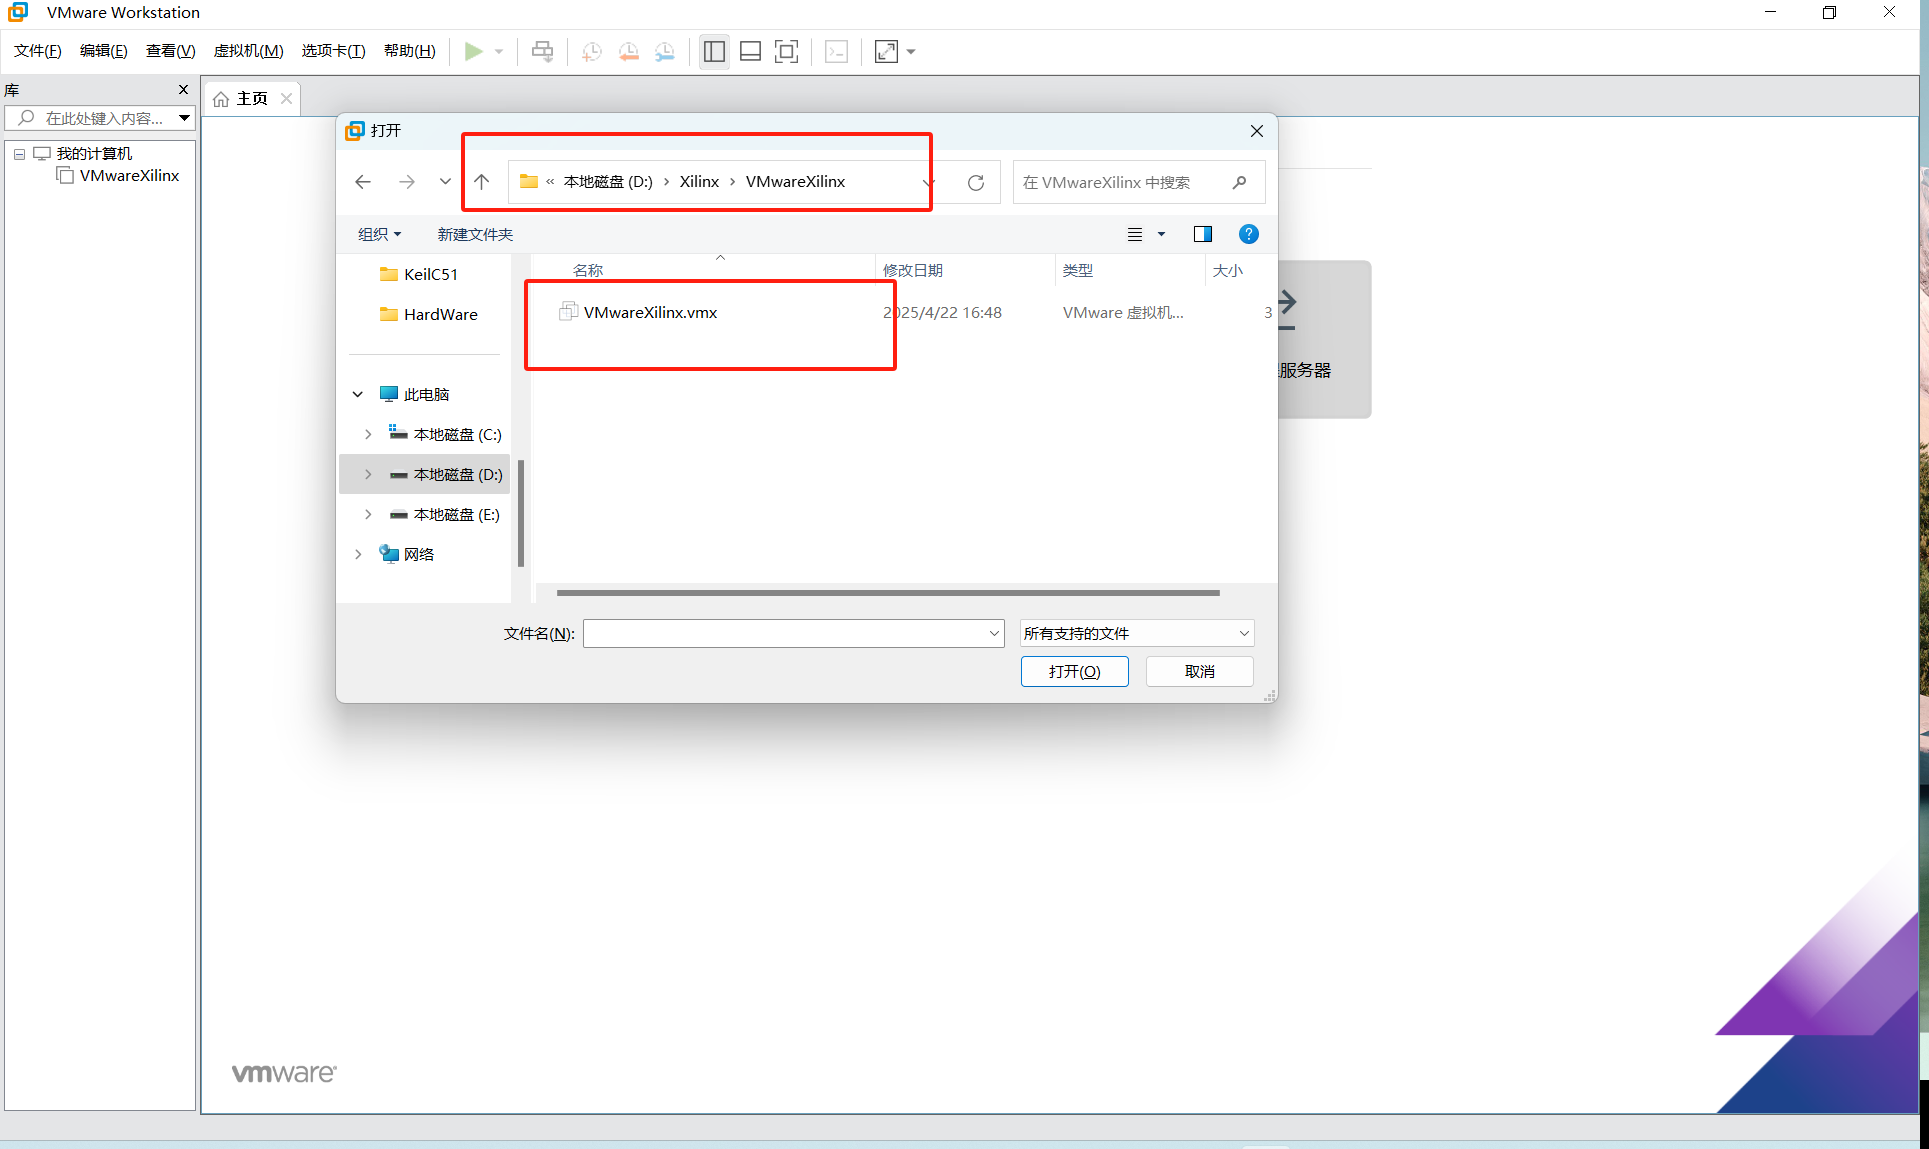Screen dimensions: 1929x1149
Task: Collapse the 此电脑 tree node
Action: (358, 394)
